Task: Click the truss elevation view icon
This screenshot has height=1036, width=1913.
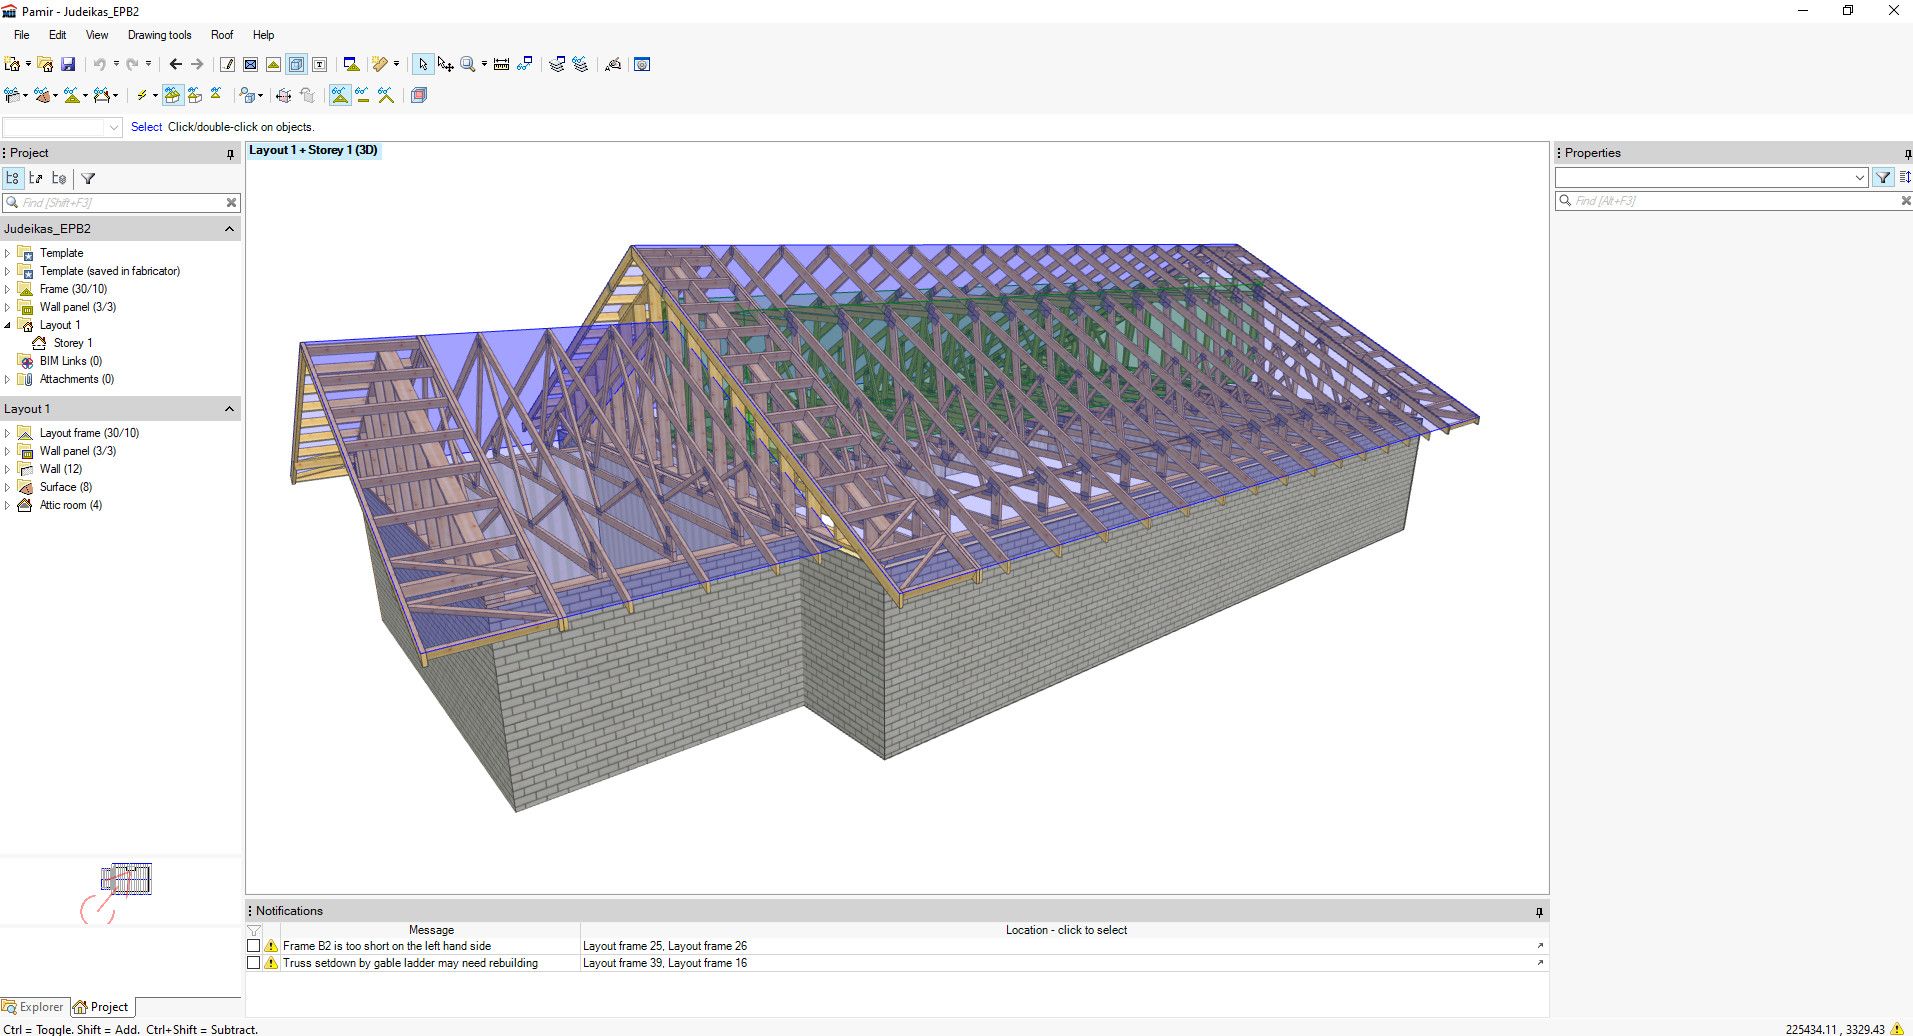Action: 273,64
